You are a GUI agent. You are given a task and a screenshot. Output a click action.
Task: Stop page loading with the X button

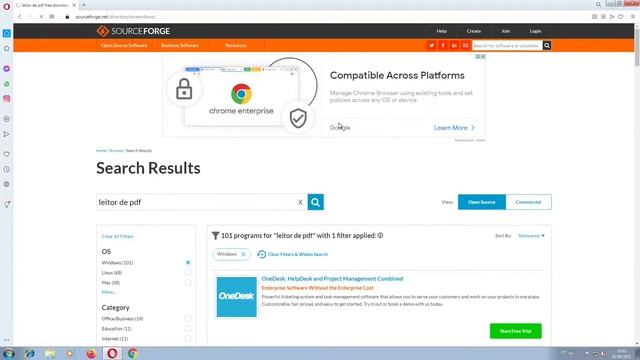pos(41,17)
